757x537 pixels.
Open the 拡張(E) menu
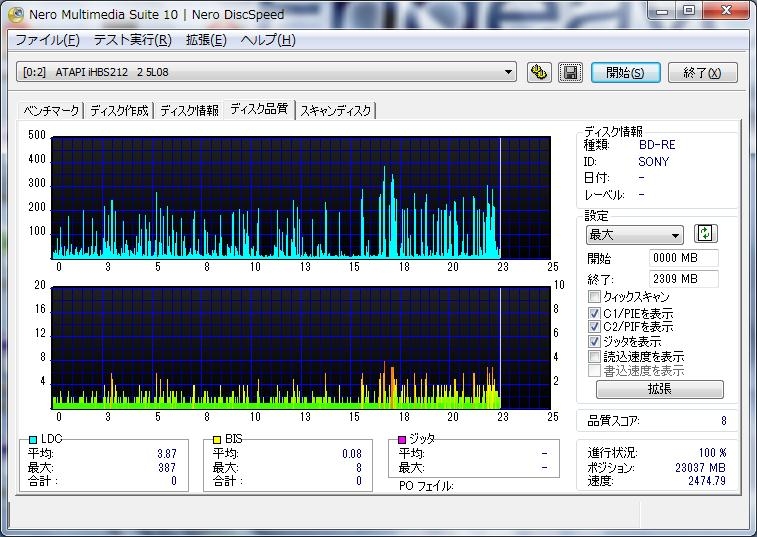pyautogui.click(x=206, y=40)
